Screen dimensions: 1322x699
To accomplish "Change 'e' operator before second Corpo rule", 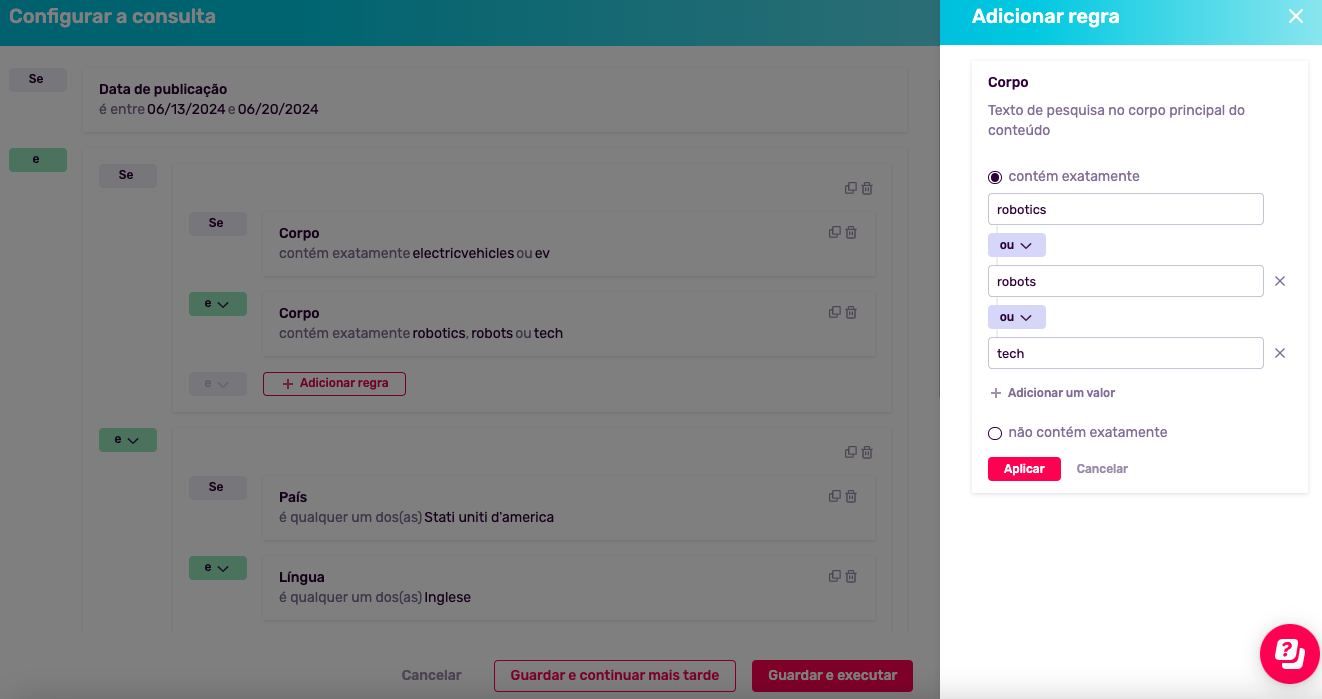I will pyautogui.click(x=217, y=304).
